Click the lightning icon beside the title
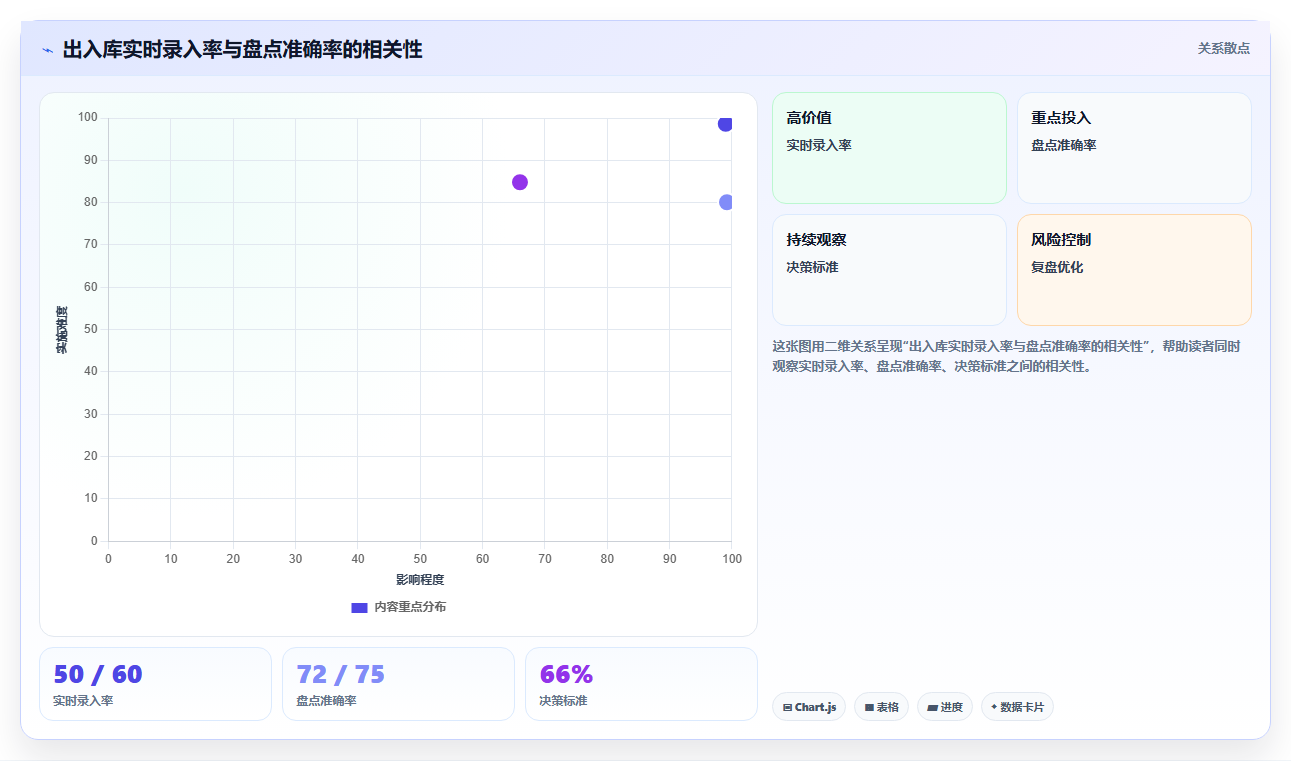 [x=47, y=50]
